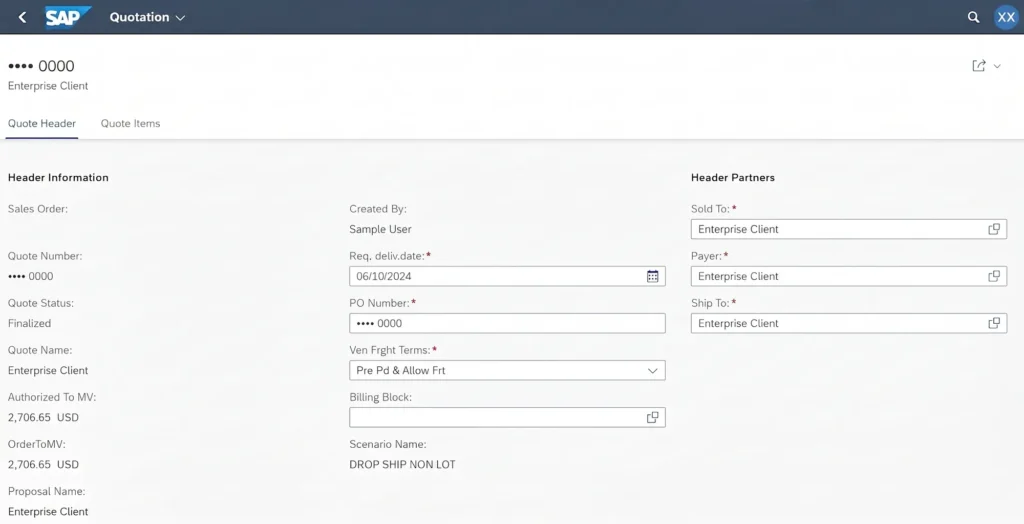The height and width of the screenshot is (524, 1024).
Task: Click the SAP logo
Action: coord(68,17)
